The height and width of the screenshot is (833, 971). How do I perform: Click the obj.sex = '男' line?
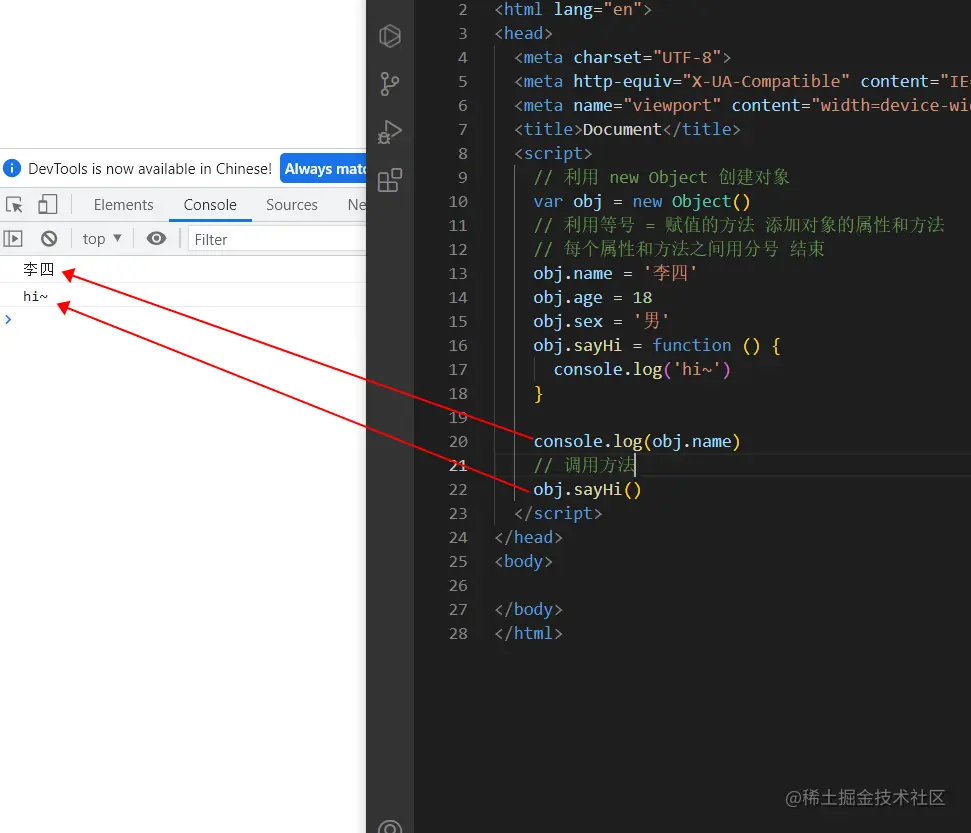pos(601,321)
